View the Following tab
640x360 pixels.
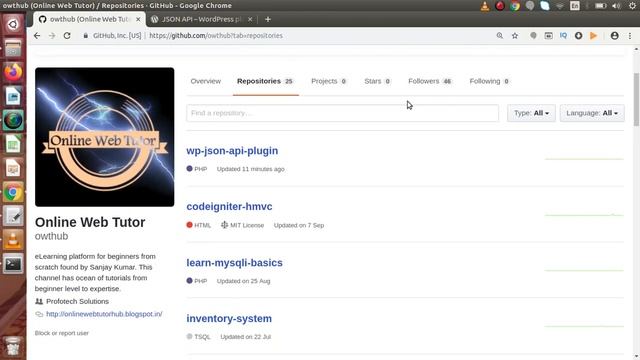tap(489, 81)
